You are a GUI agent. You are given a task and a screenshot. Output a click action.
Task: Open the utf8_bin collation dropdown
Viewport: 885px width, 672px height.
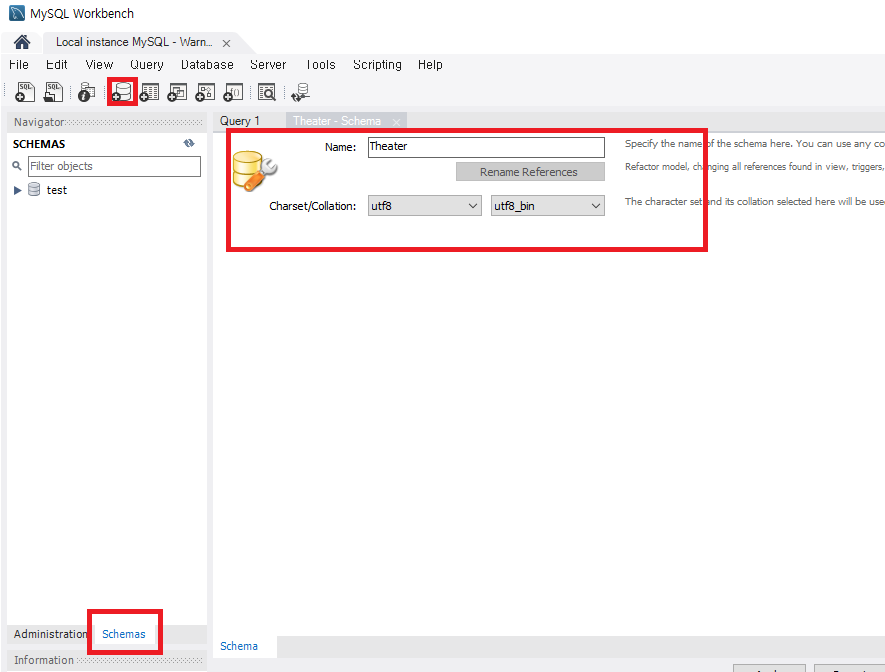tap(547, 206)
